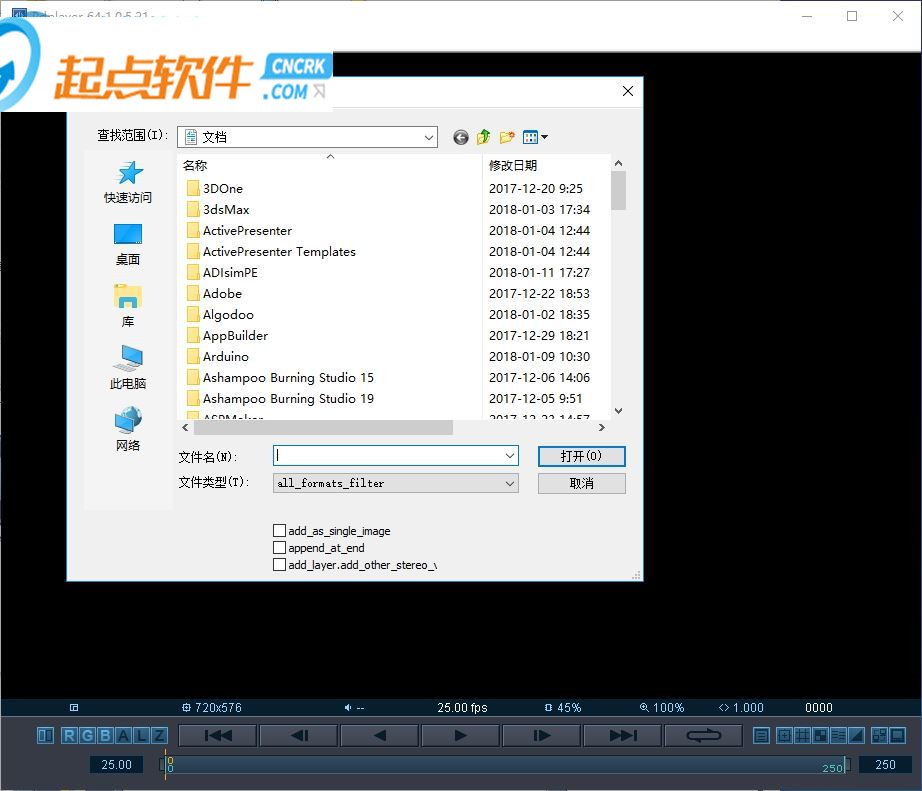The image size is (922, 791).
Task: Click the 250 end frame field
Action: [x=885, y=765]
